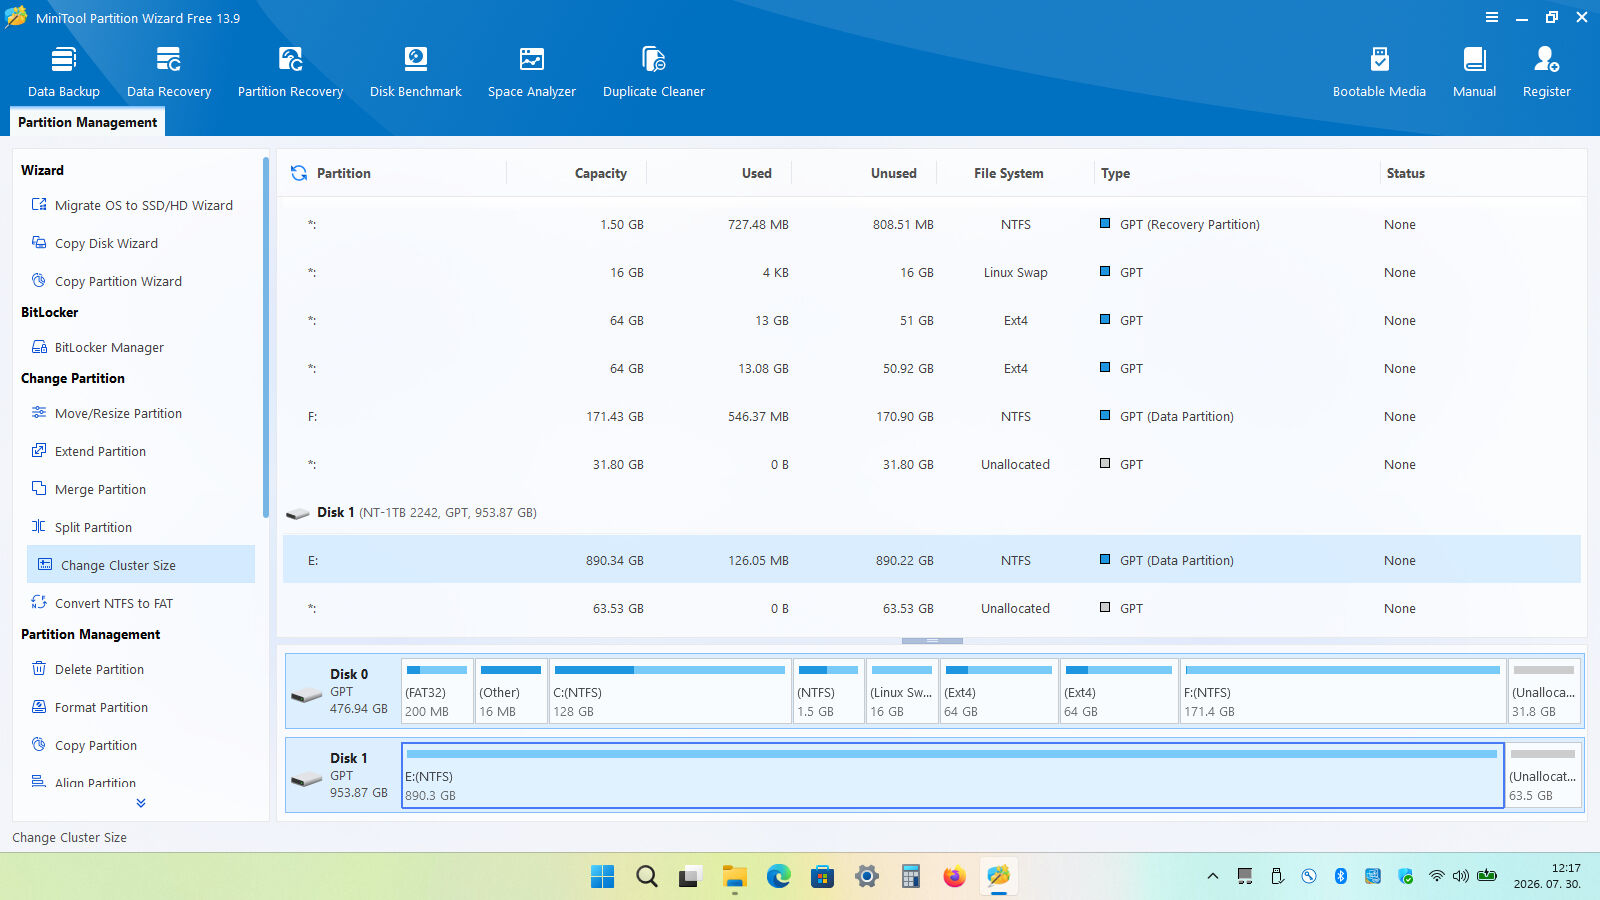Screen dimensions: 1600x900
Task: Select the (Other) 16 MB partition block
Action: click(510, 690)
